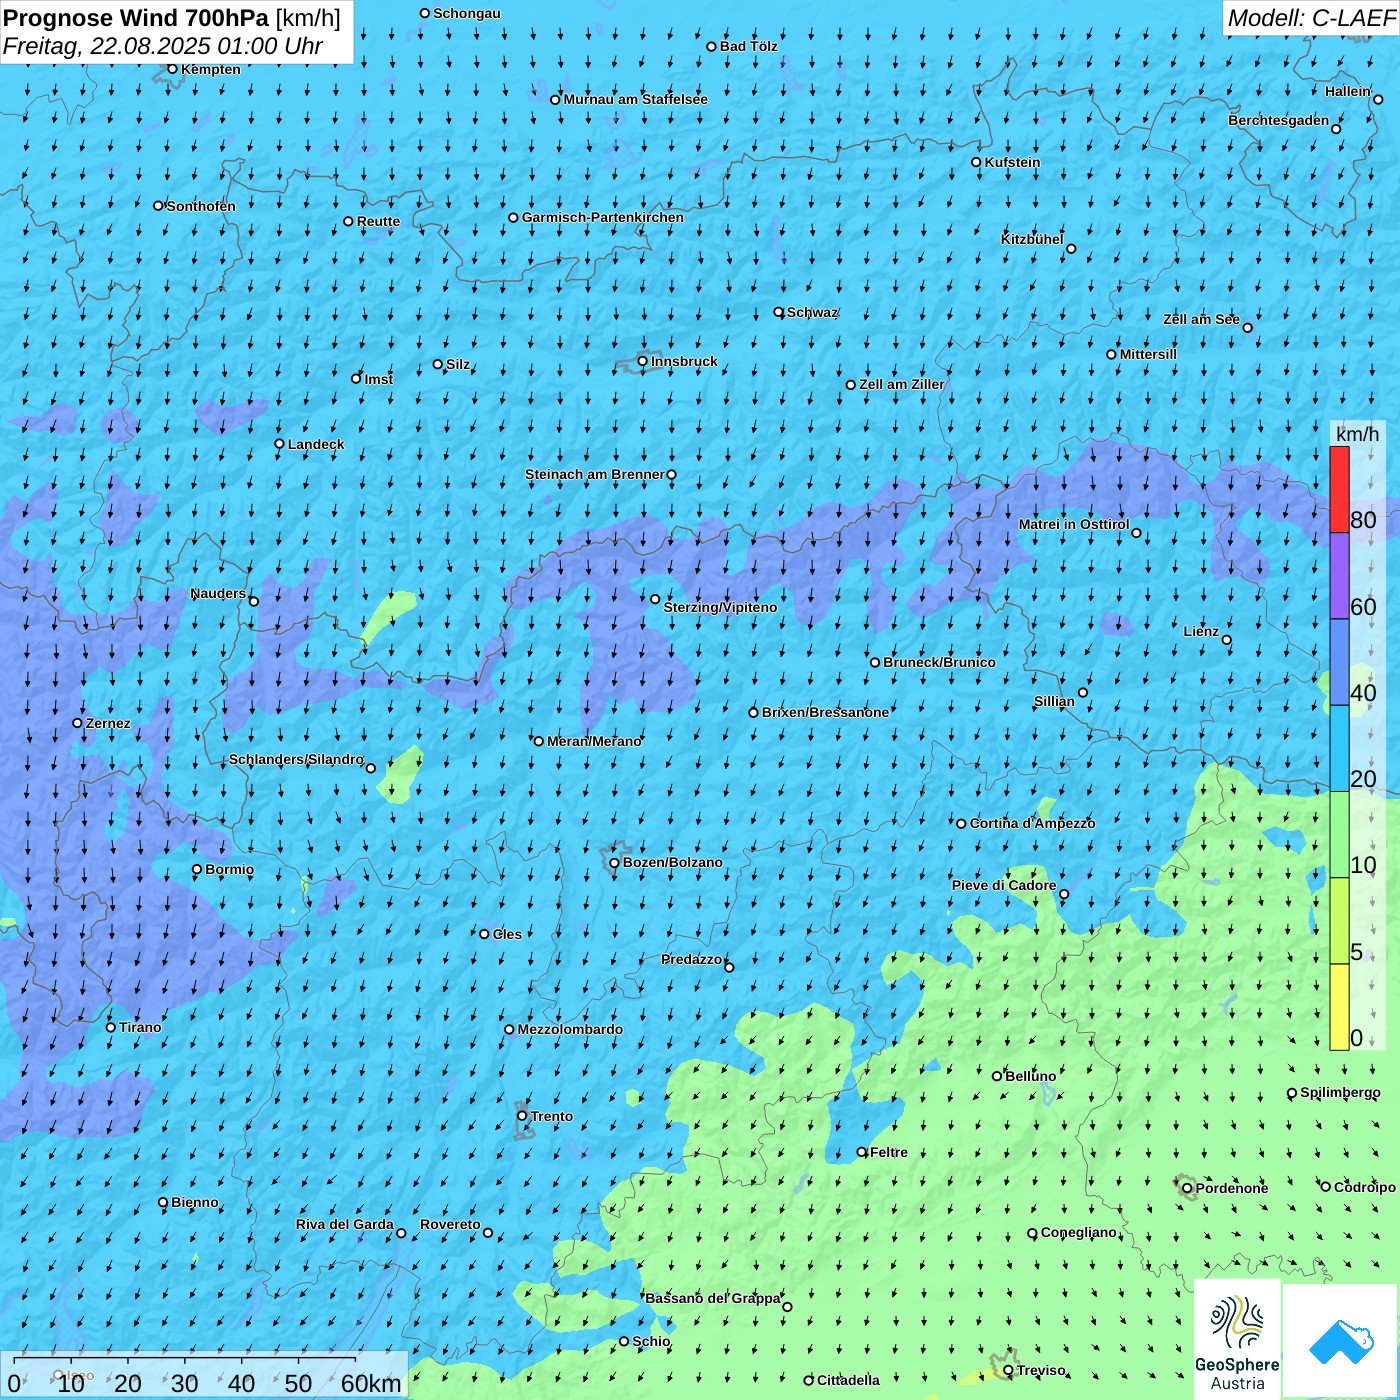Click the Landeck city marker circle

pos(280,444)
